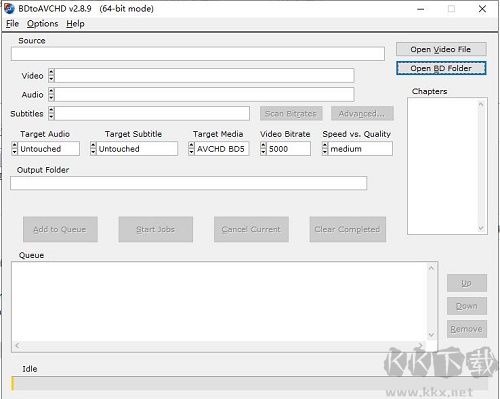Click the Video stream selection field
Viewport: 500px width, 399px height.
tap(204, 76)
